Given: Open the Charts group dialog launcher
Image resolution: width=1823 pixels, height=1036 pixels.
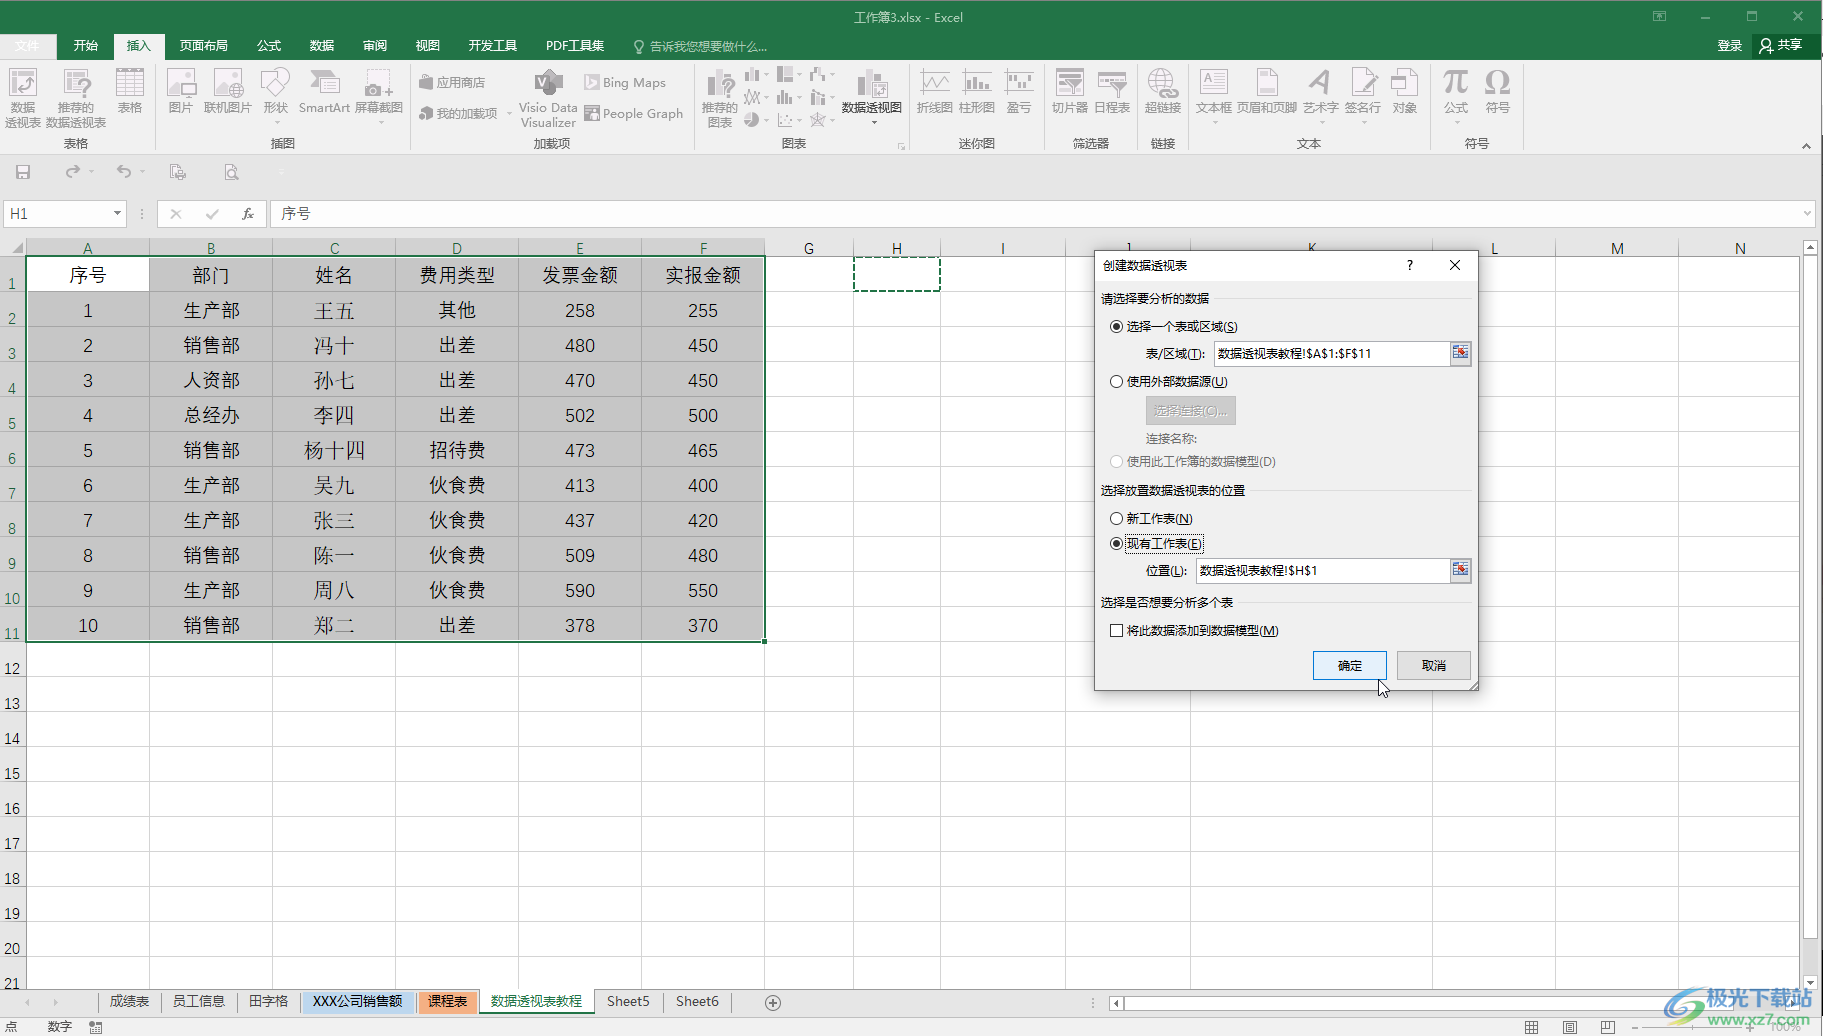Looking at the screenshot, I should 901,146.
